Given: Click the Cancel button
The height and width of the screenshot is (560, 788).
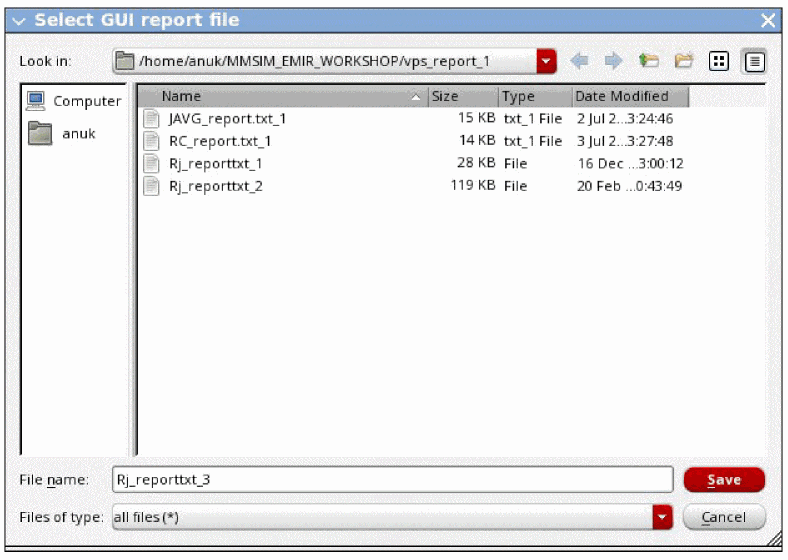Looking at the screenshot, I should [724, 517].
